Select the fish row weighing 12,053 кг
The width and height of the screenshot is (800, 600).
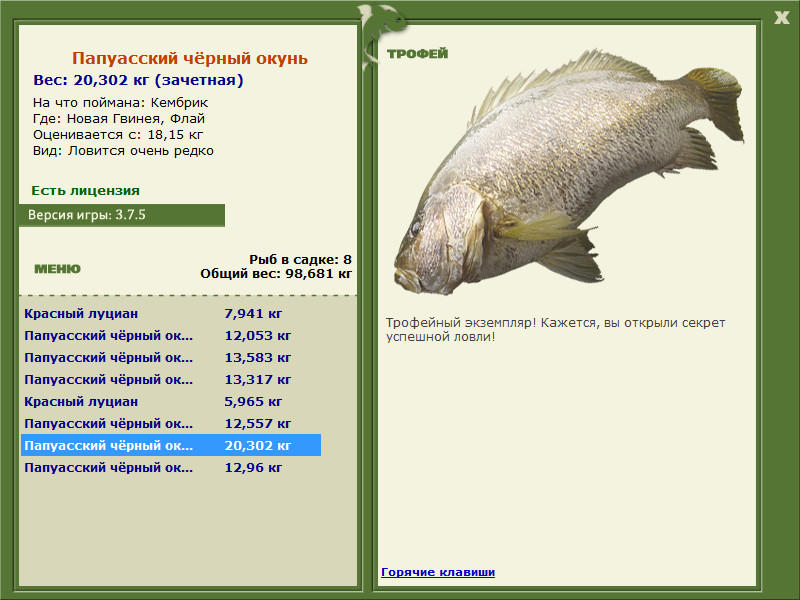tap(170, 335)
